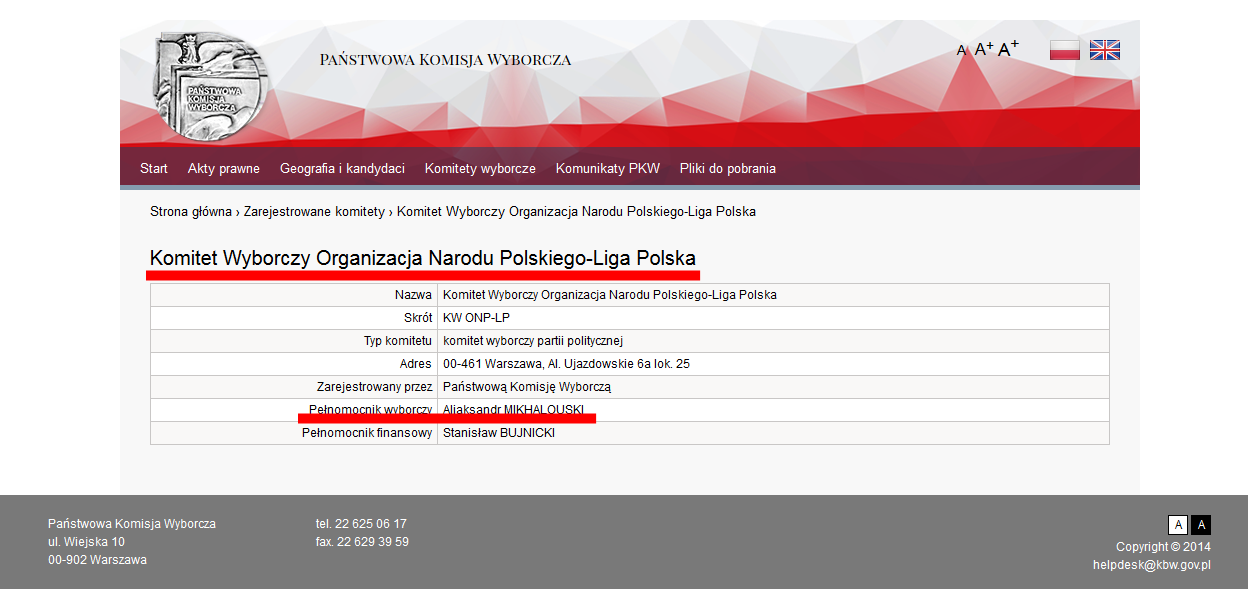Image resolution: width=1248 pixels, height=589 pixels.
Task: Click the page heading Komitet Wyborczy Organizacja Narodu Polskiego-Liga Polska
Action: (x=423, y=258)
